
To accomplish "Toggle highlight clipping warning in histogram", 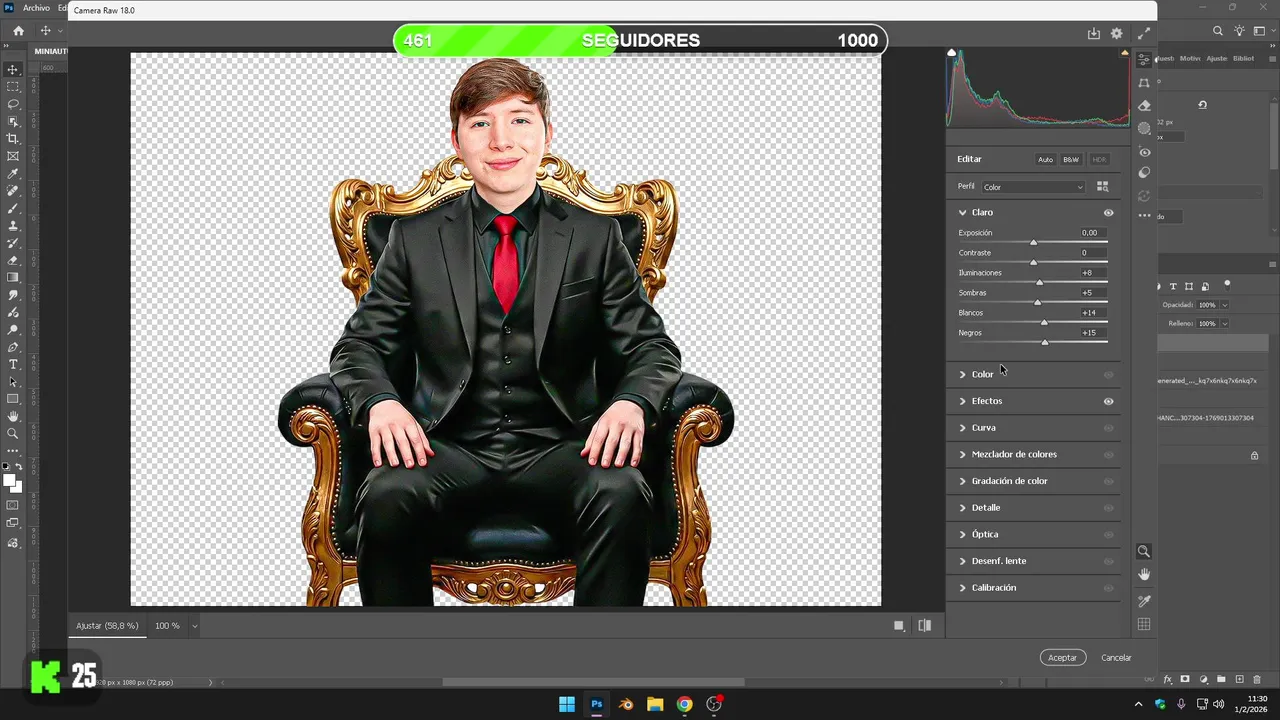I will tap(1125, 53).
